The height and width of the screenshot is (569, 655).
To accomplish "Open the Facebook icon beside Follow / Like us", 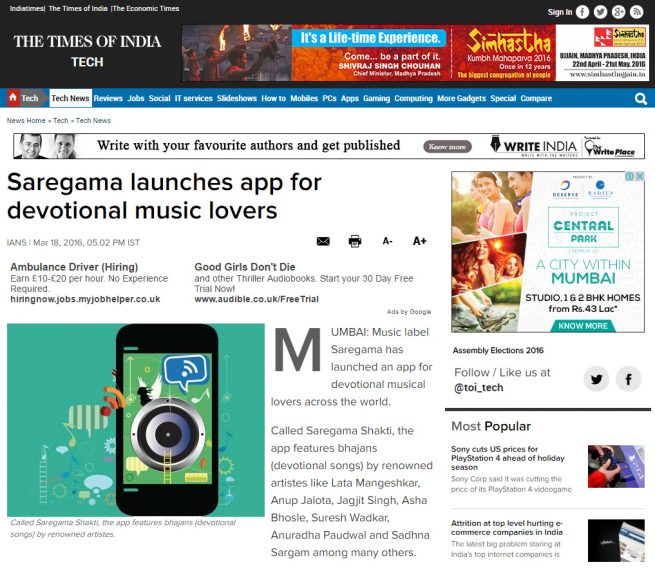I will point(628,379).
